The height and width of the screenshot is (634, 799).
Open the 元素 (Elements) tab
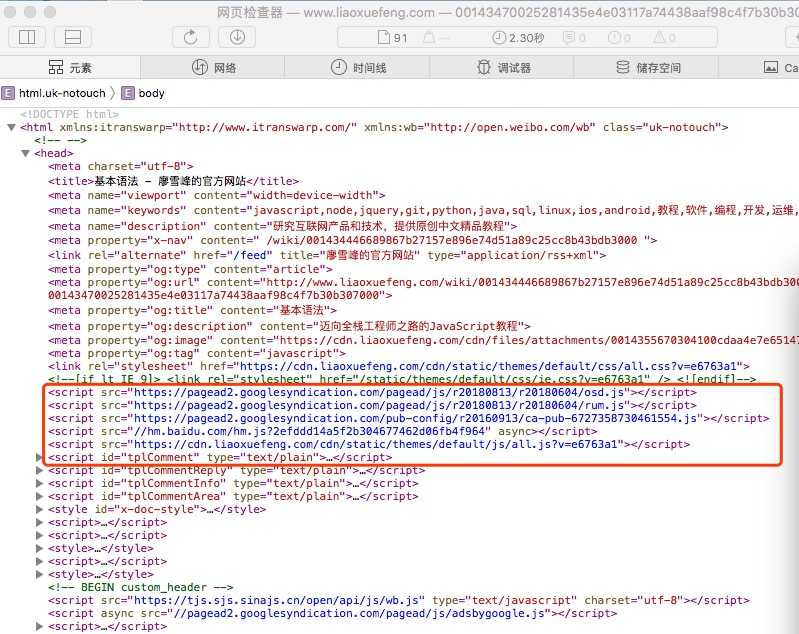click(x=70, y=67)
